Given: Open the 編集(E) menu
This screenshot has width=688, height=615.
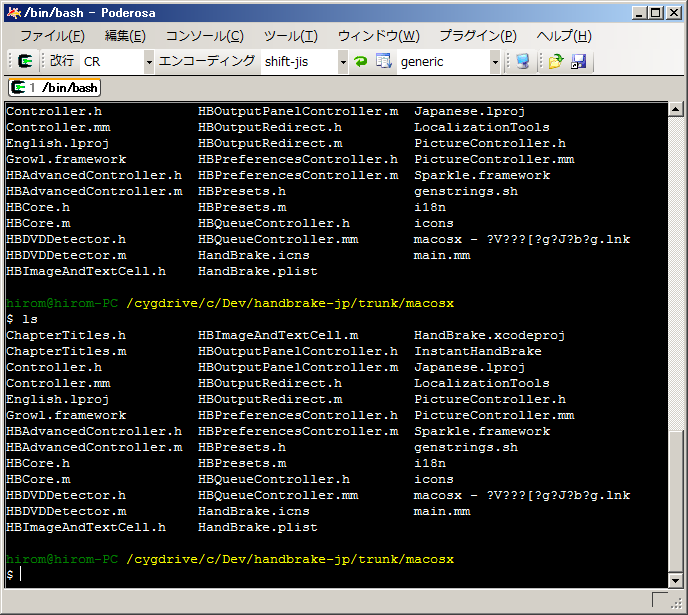Looking at the screenshot, I should click(x=125, y=36).
